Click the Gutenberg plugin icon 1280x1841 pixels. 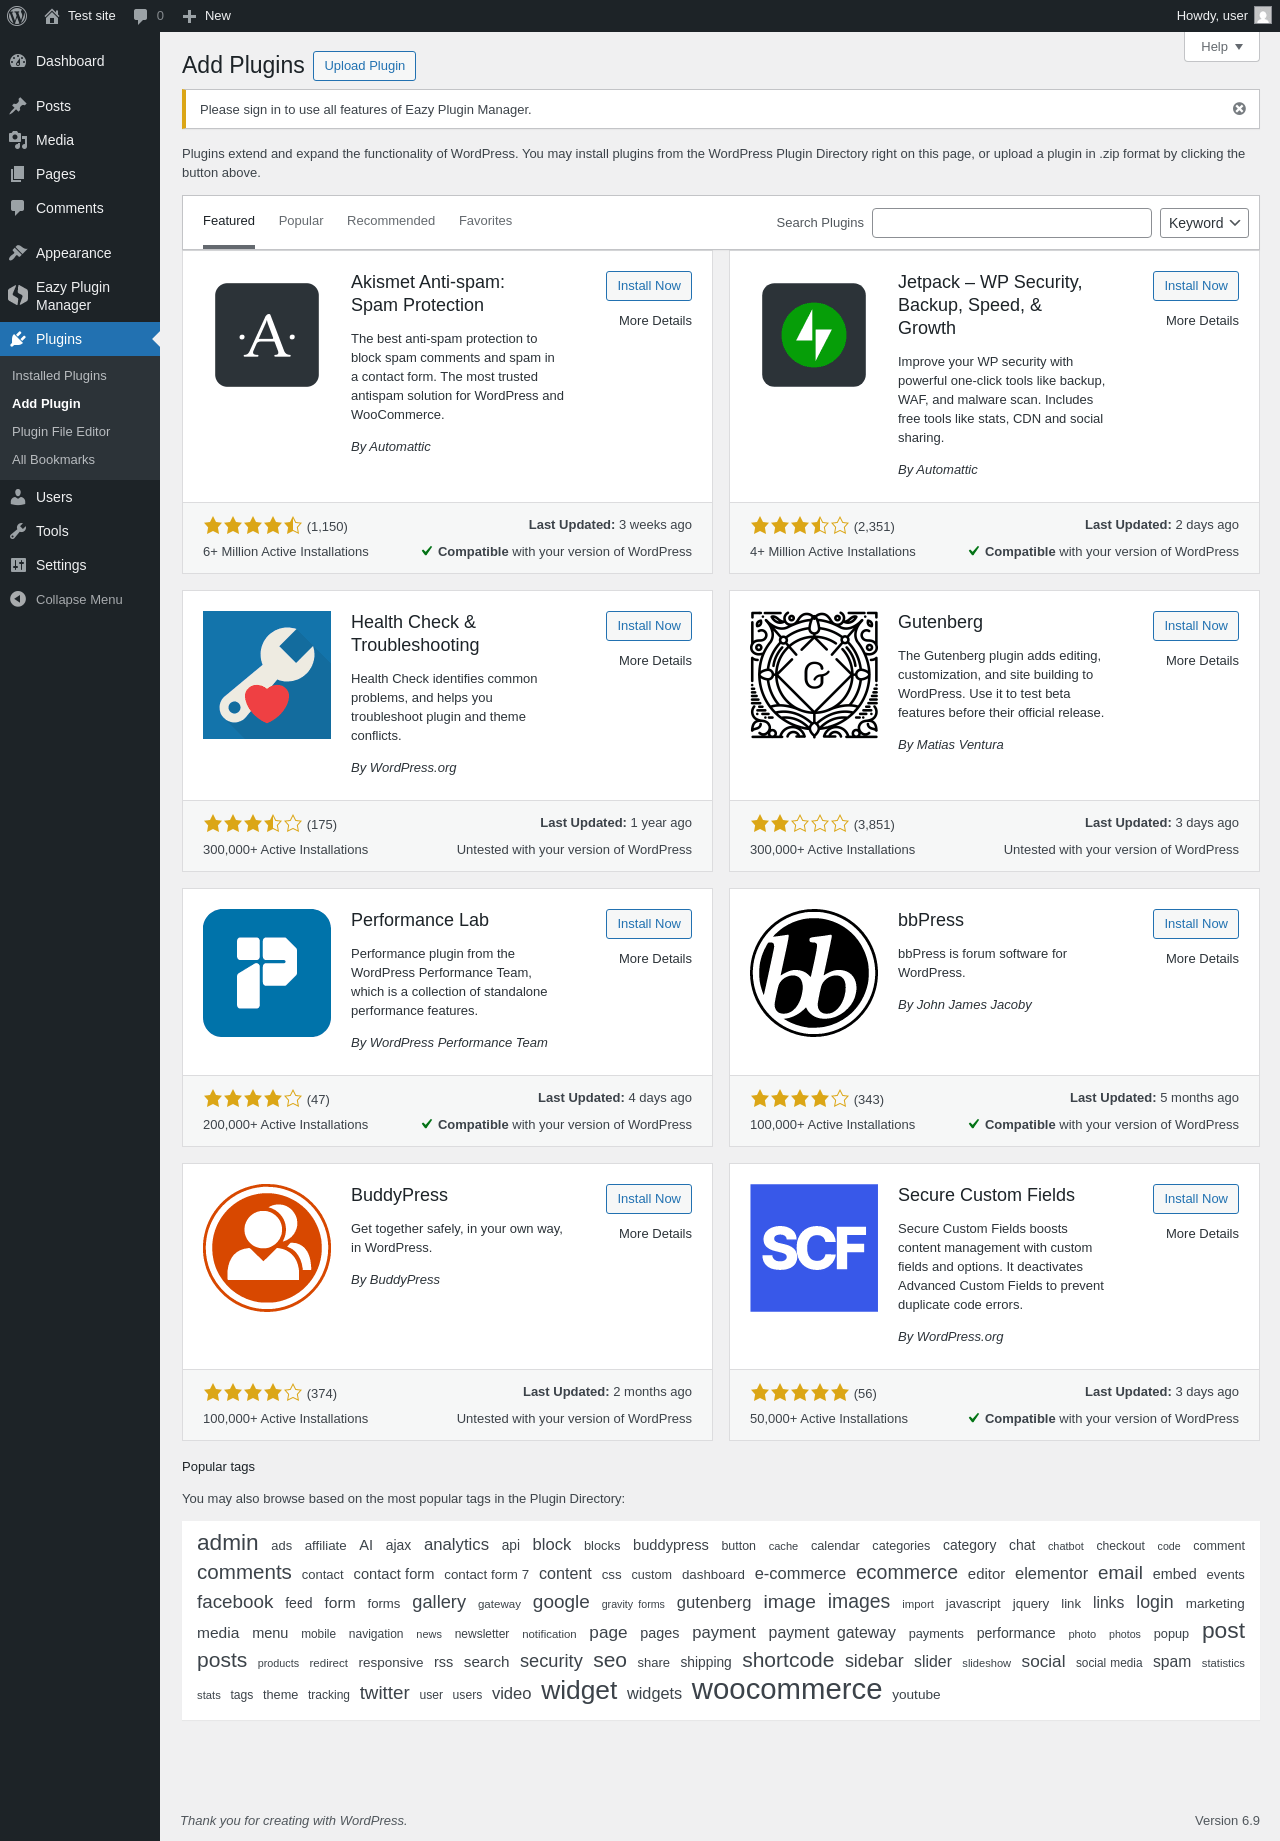pos(814,675)
